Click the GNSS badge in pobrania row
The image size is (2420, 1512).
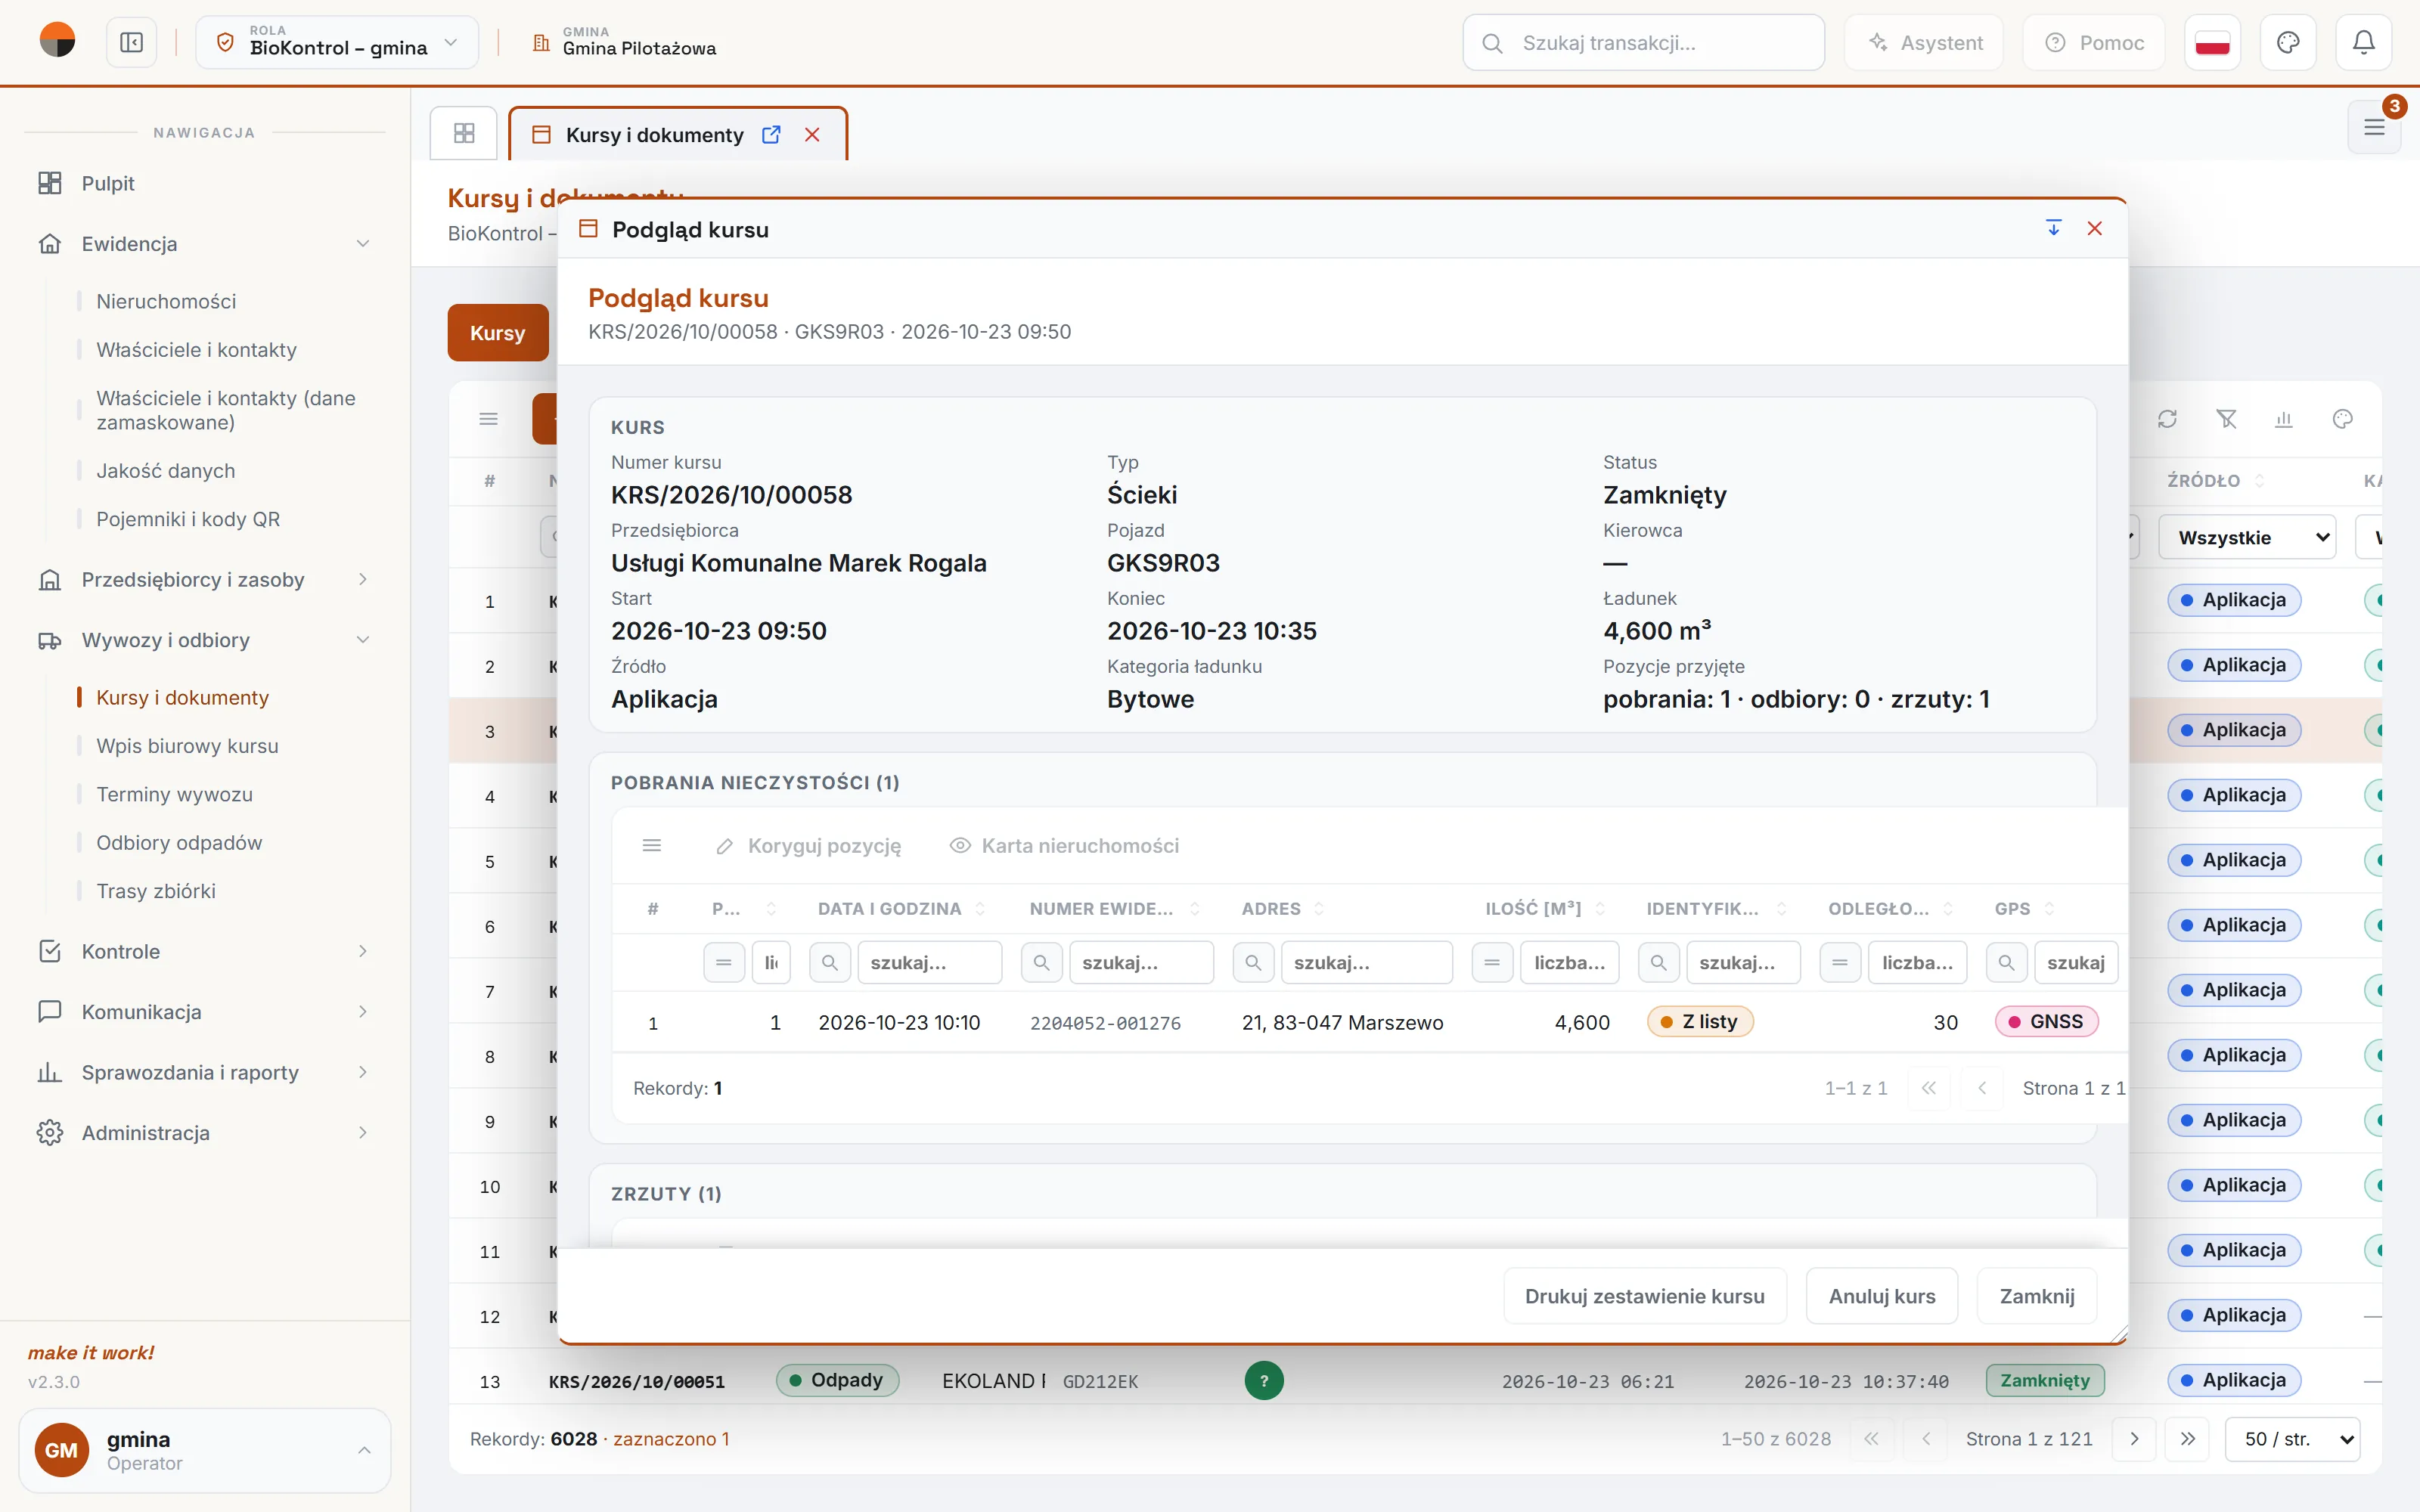(x=2046, y=1022)
